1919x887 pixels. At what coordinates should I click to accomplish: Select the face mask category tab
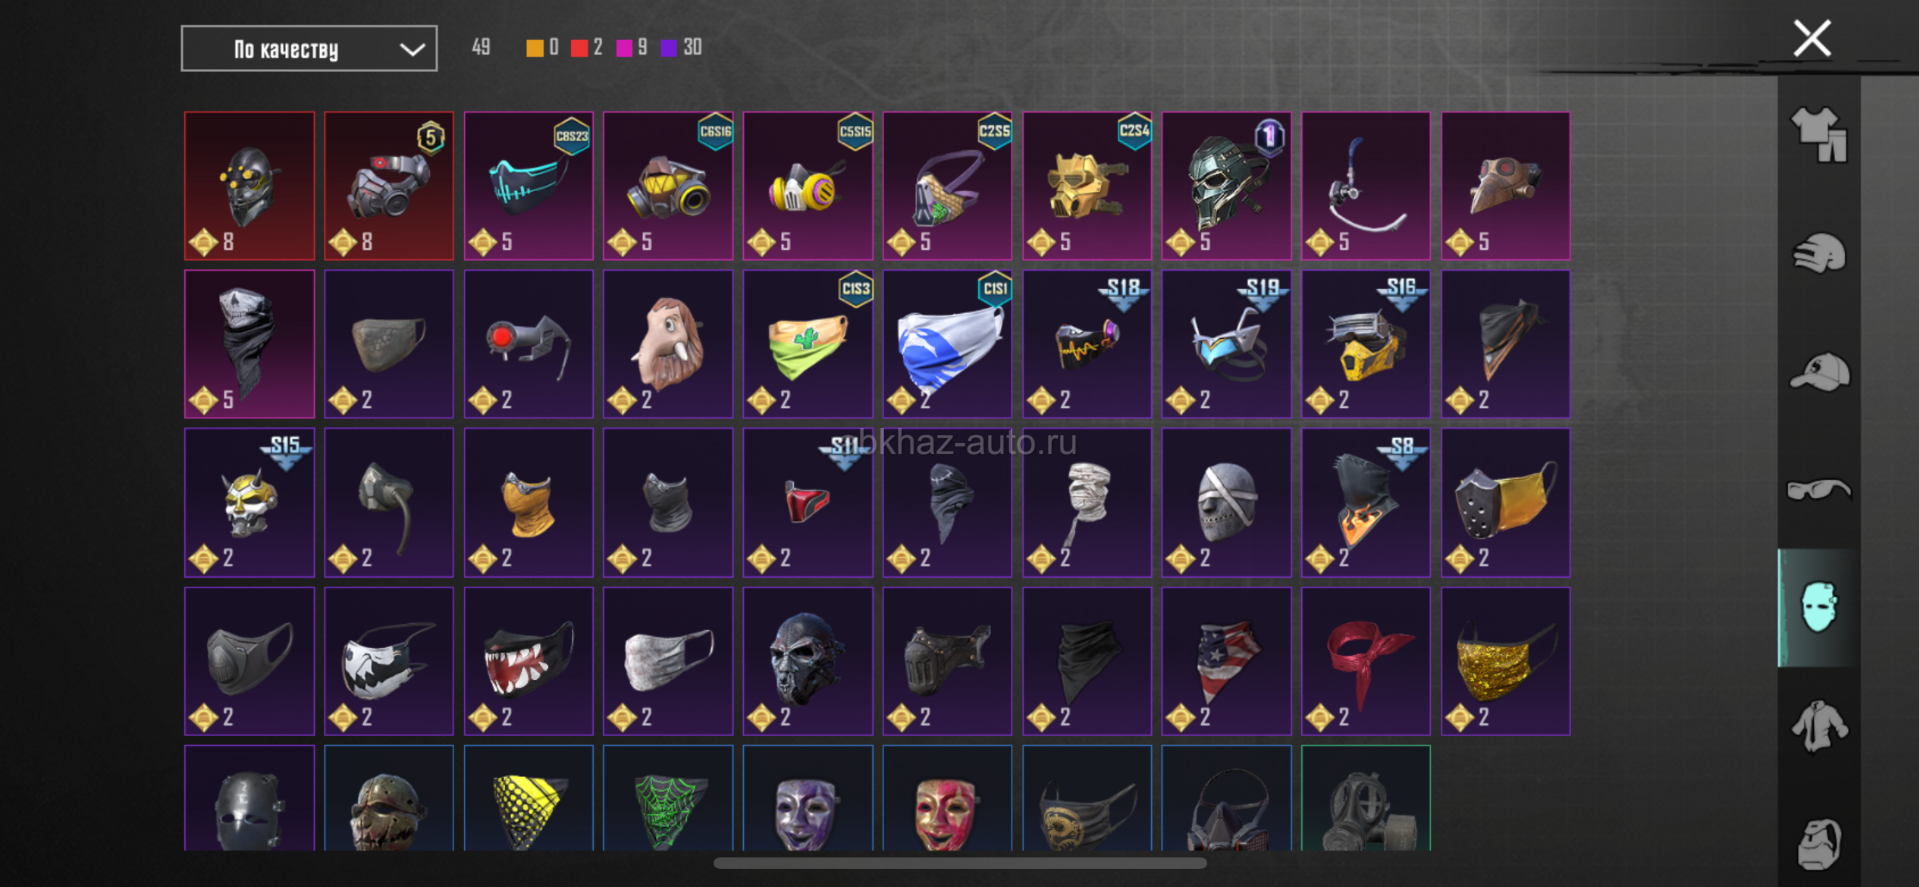(x=1818, y=607)
